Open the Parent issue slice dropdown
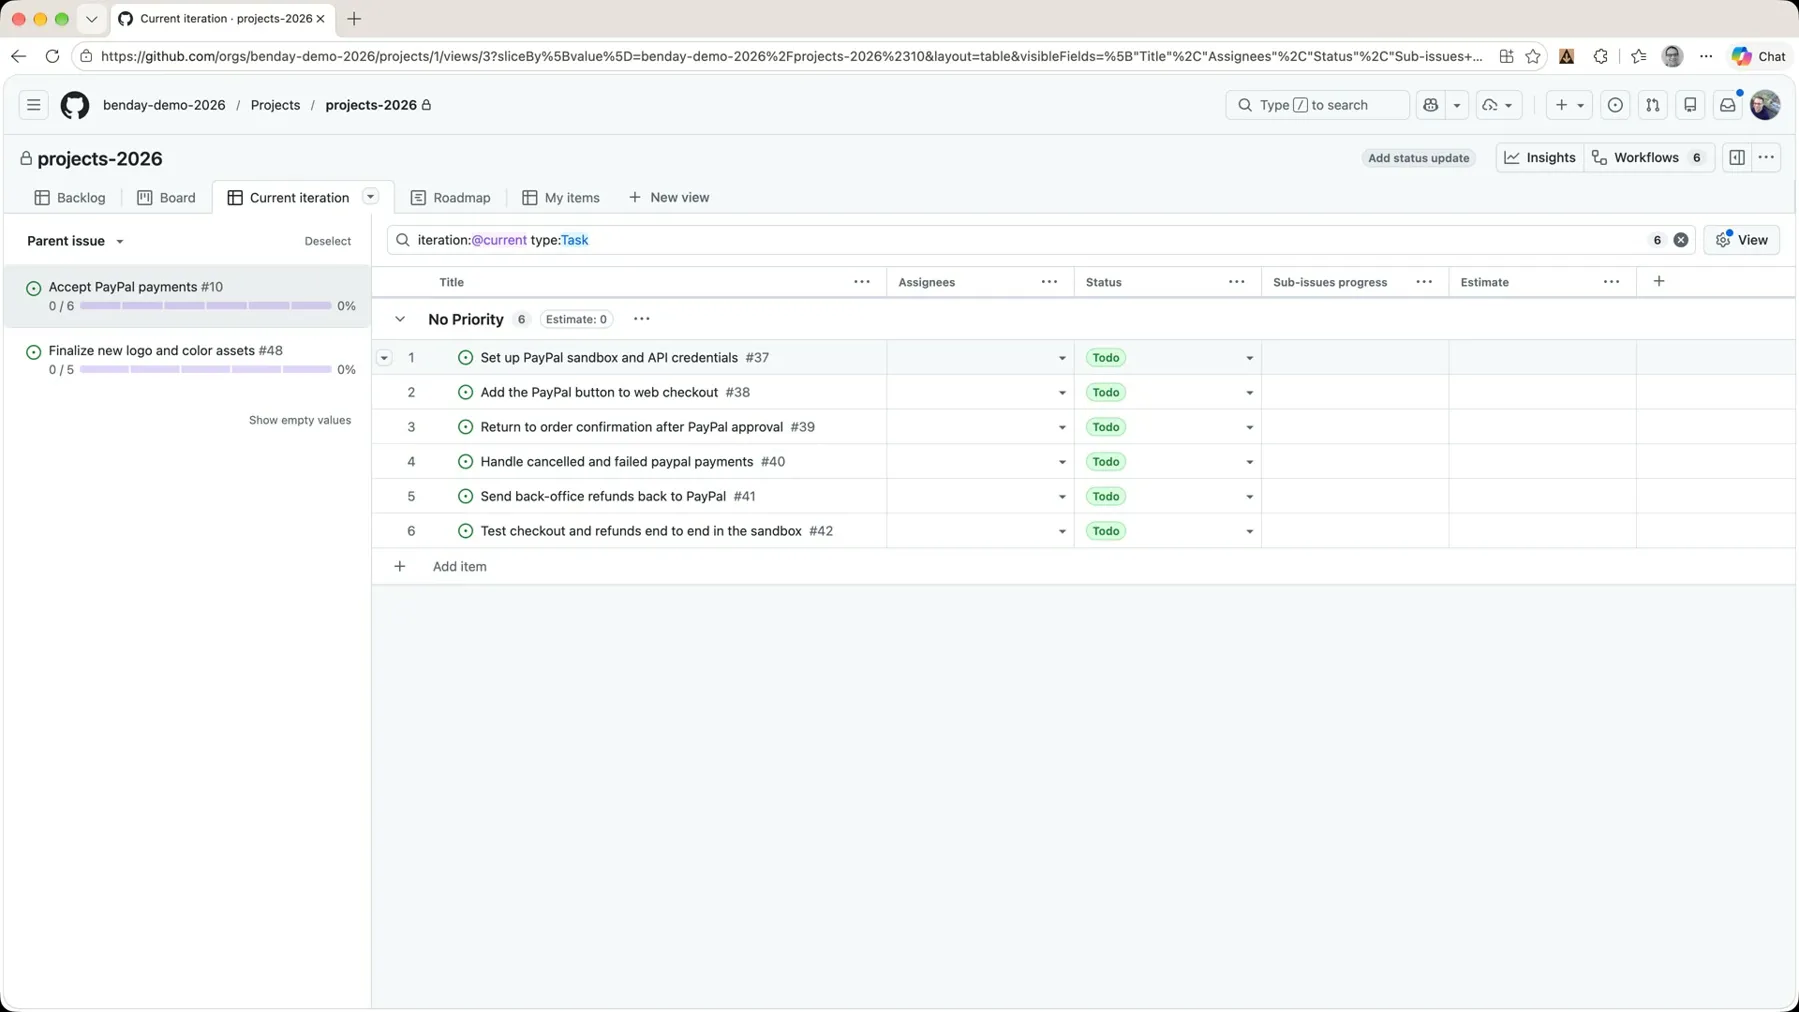The image size is (1799, 1012). (76, 241)
